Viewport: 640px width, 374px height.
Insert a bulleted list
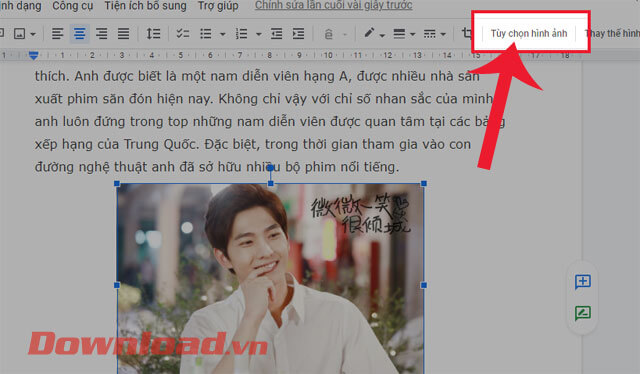click(x=206, y=33)
